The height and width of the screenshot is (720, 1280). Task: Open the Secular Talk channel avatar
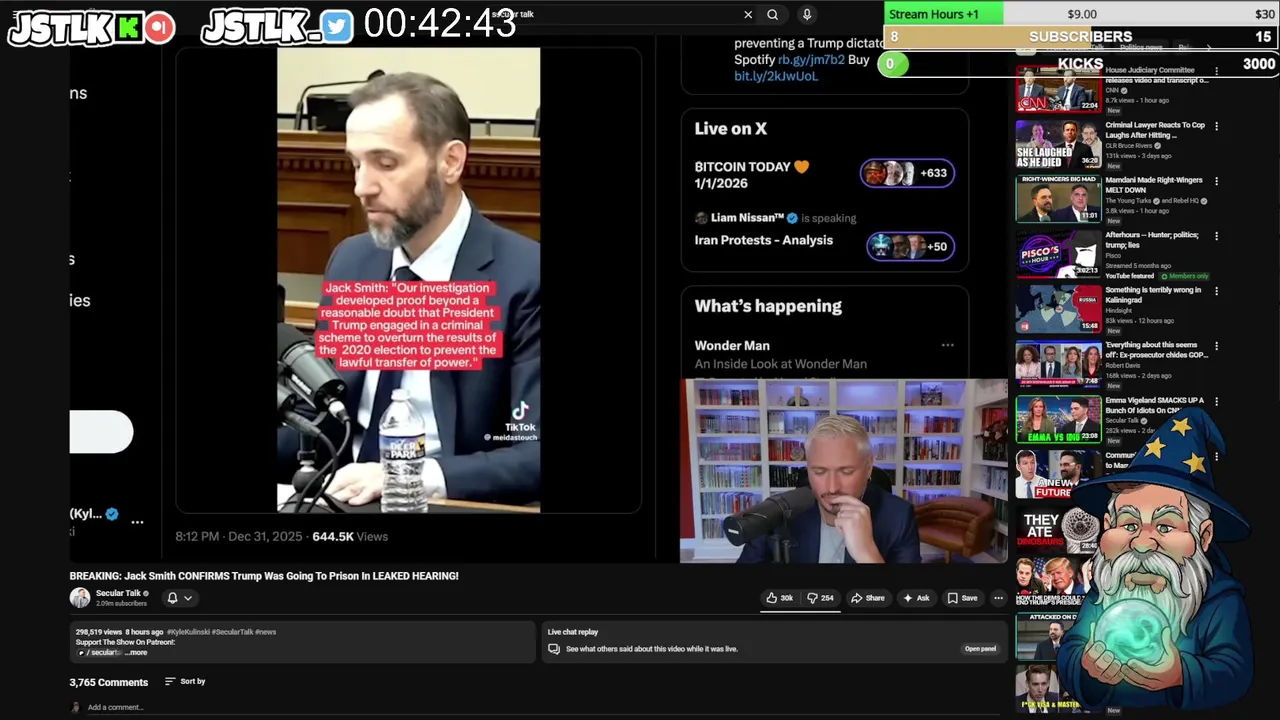[x=79, y=598]
